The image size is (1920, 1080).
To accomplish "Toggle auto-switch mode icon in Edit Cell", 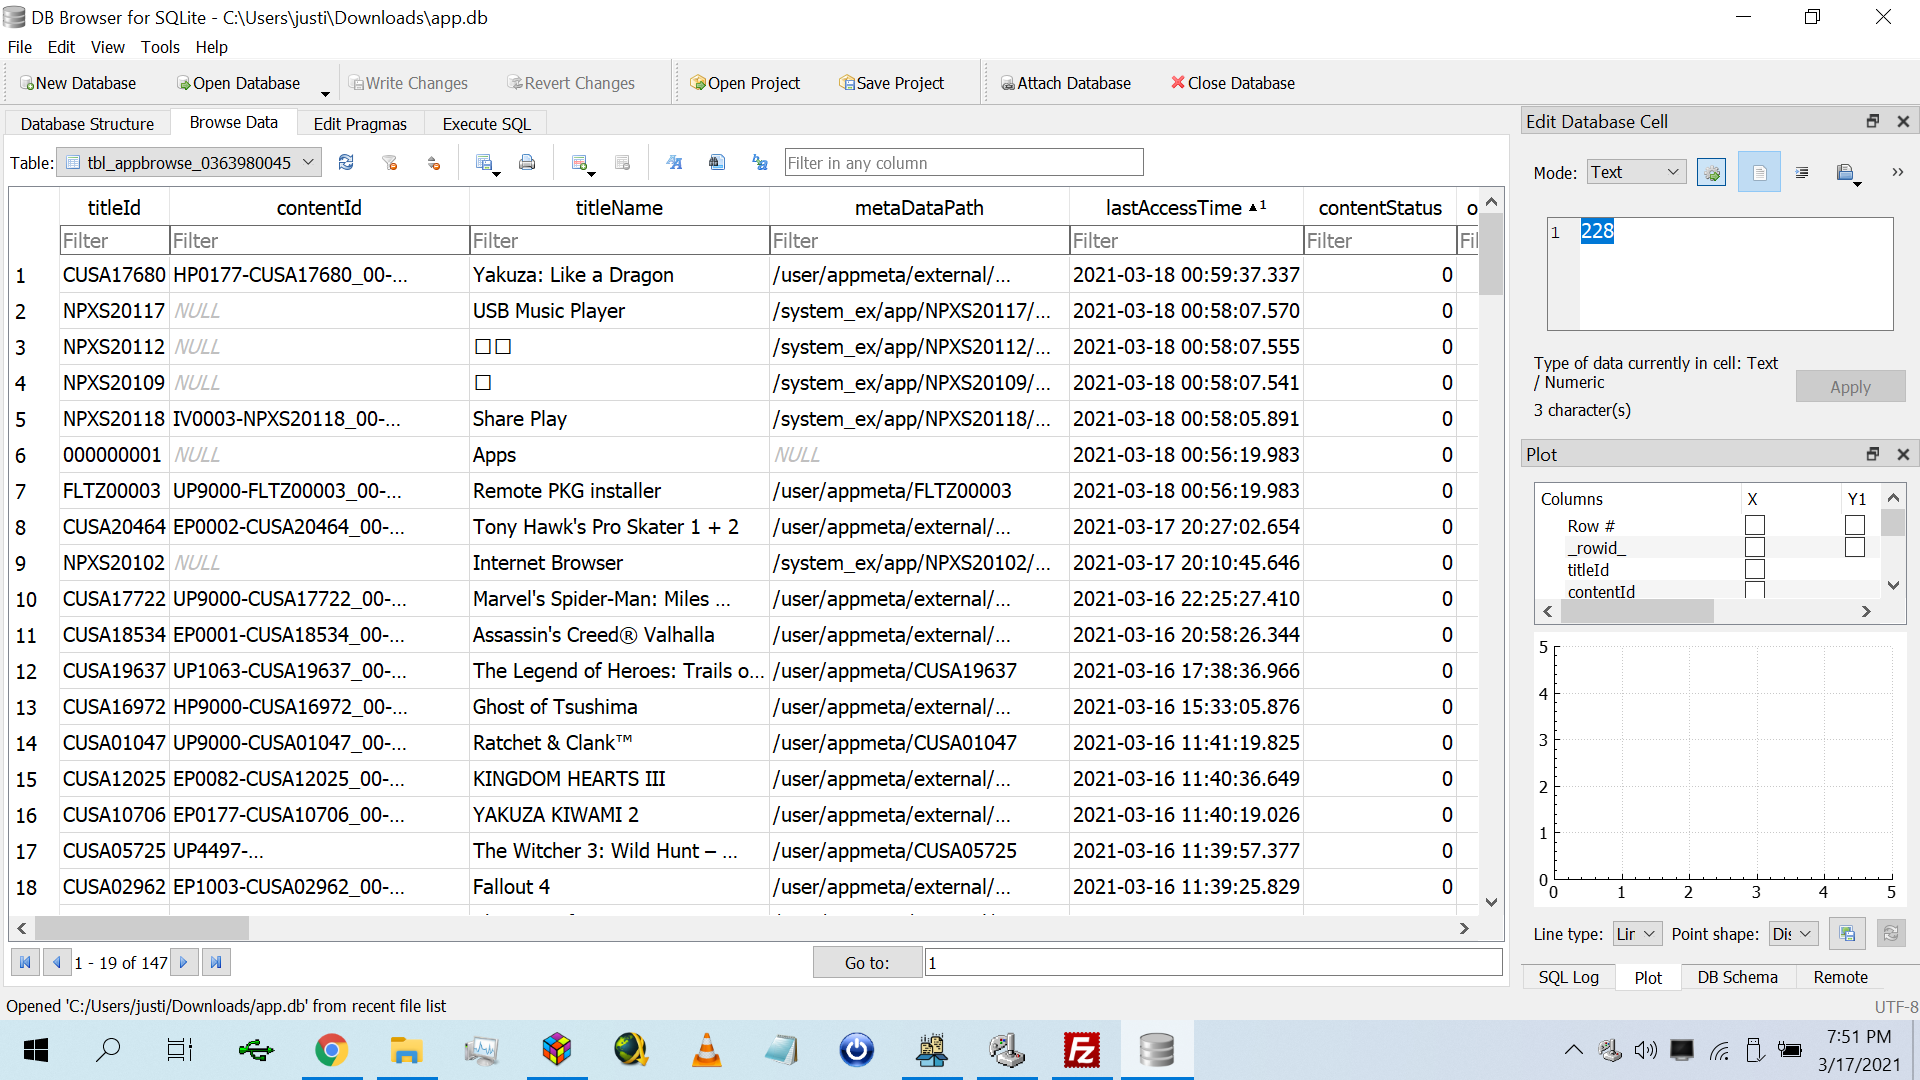I will click(1712, 172).
